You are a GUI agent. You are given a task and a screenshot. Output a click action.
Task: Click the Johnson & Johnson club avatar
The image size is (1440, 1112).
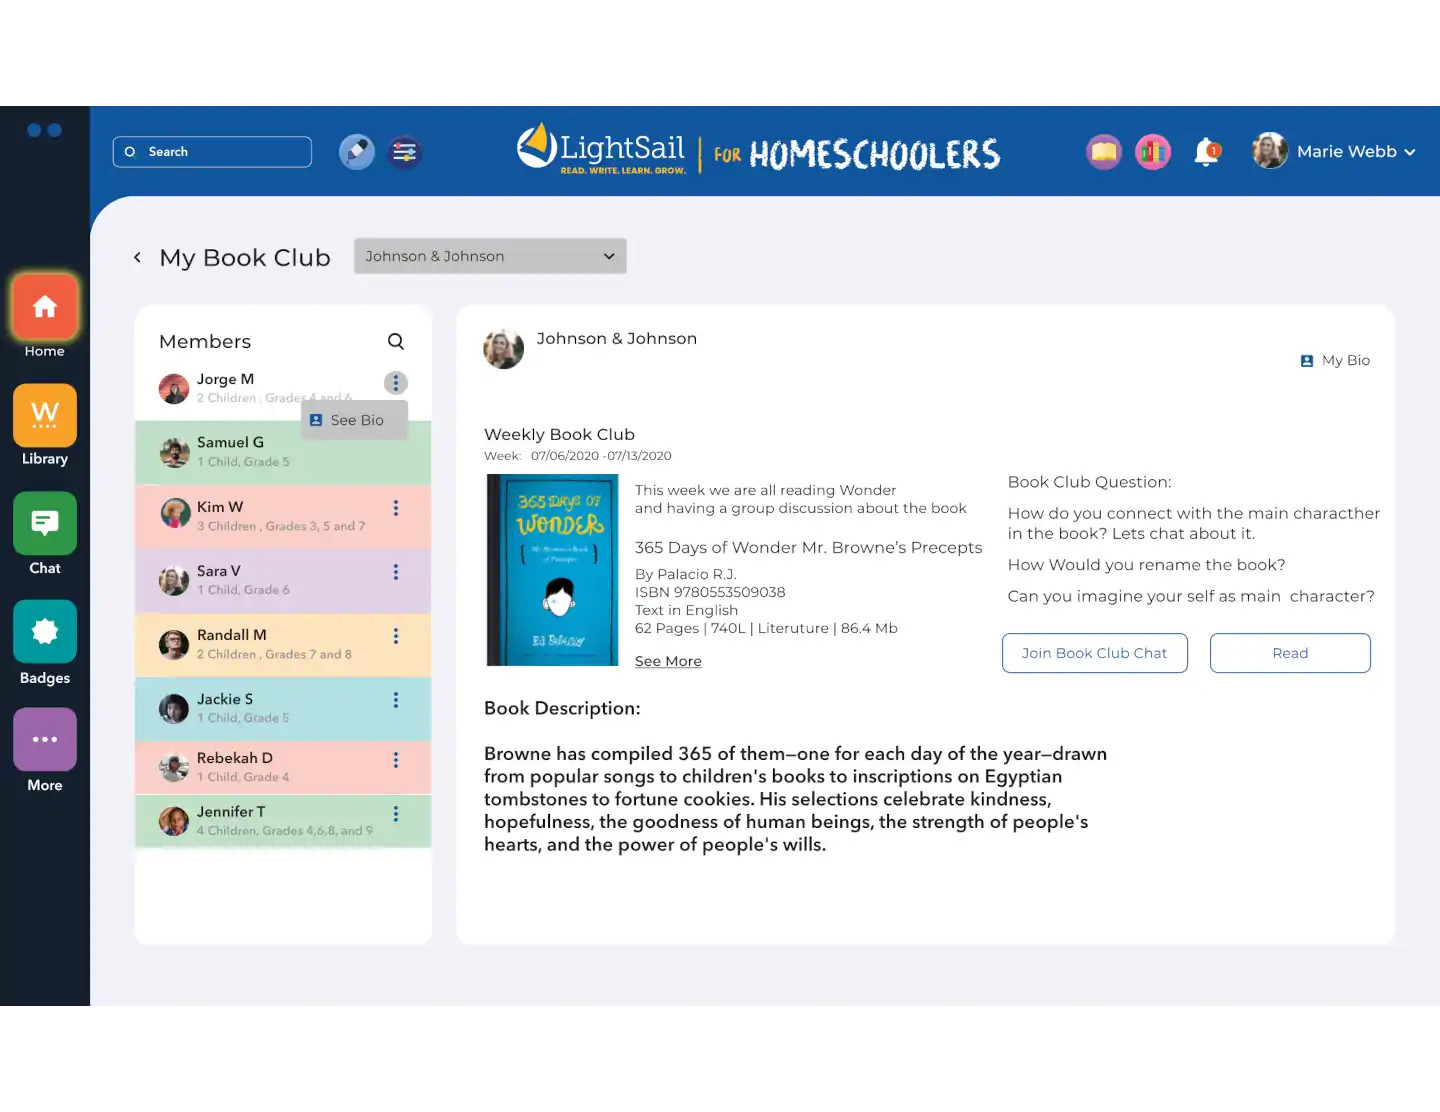(x=504, y=349)
